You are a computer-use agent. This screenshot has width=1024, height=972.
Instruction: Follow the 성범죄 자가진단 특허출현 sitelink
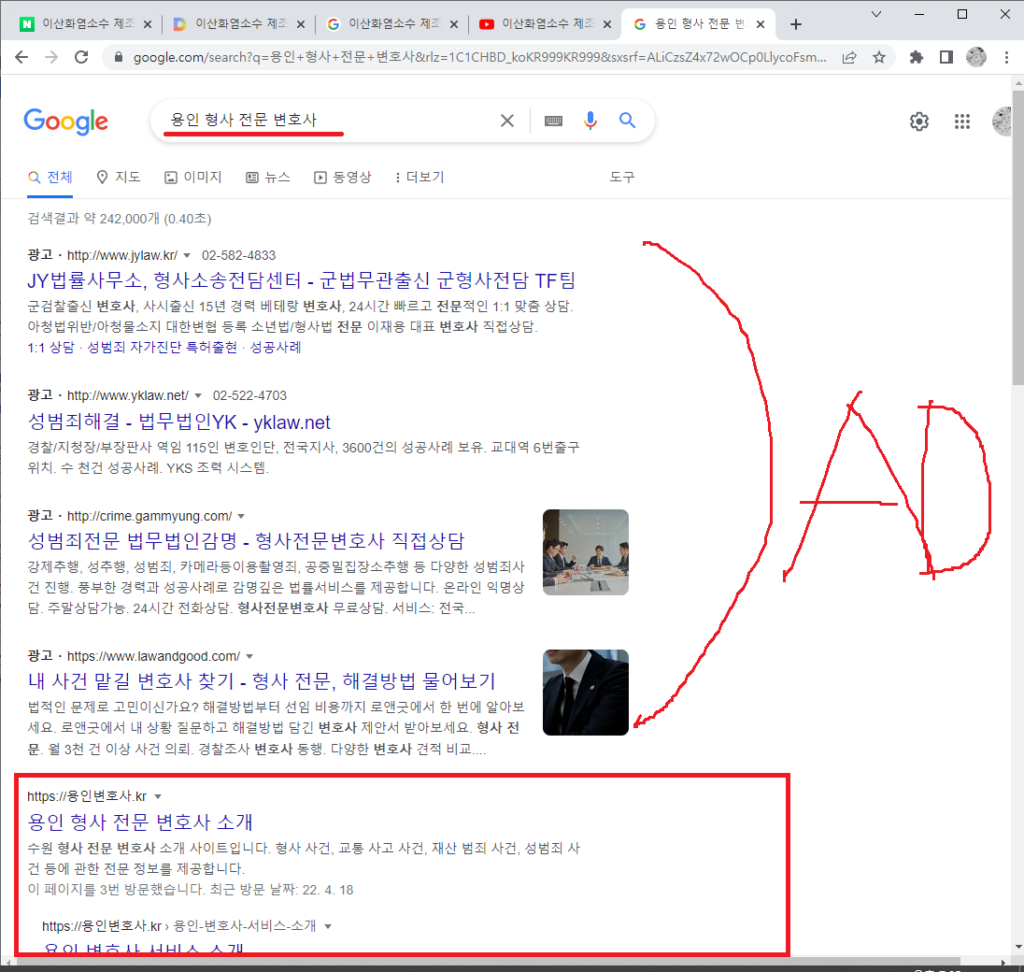pos(162,347)
